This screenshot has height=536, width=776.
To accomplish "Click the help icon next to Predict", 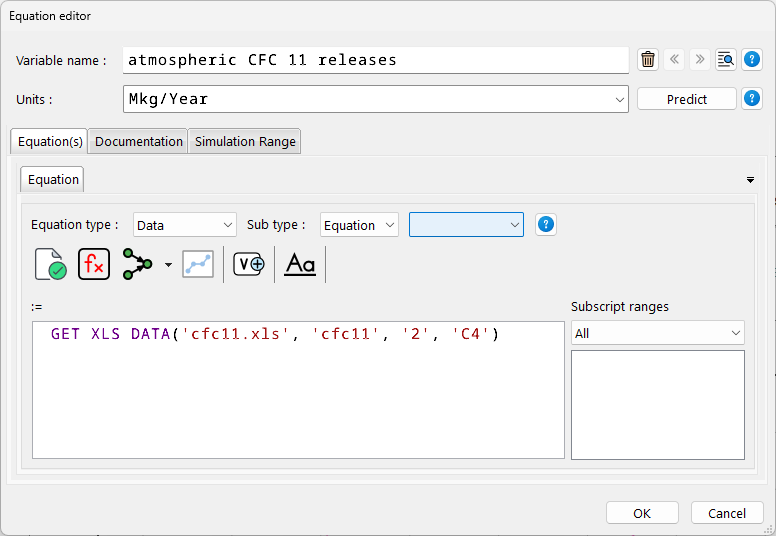I will click(752, 99).
